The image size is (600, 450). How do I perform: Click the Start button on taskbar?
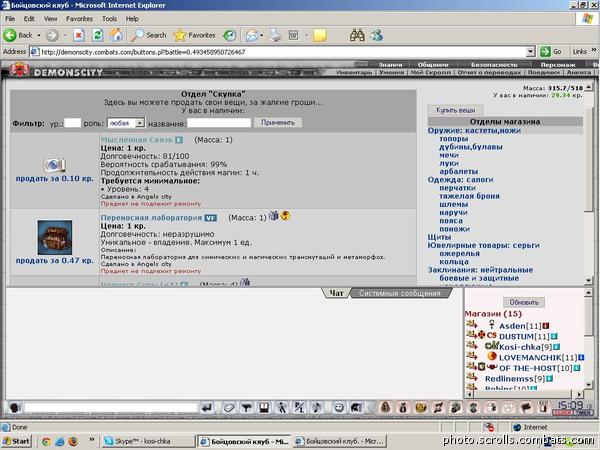click(16, 441)
